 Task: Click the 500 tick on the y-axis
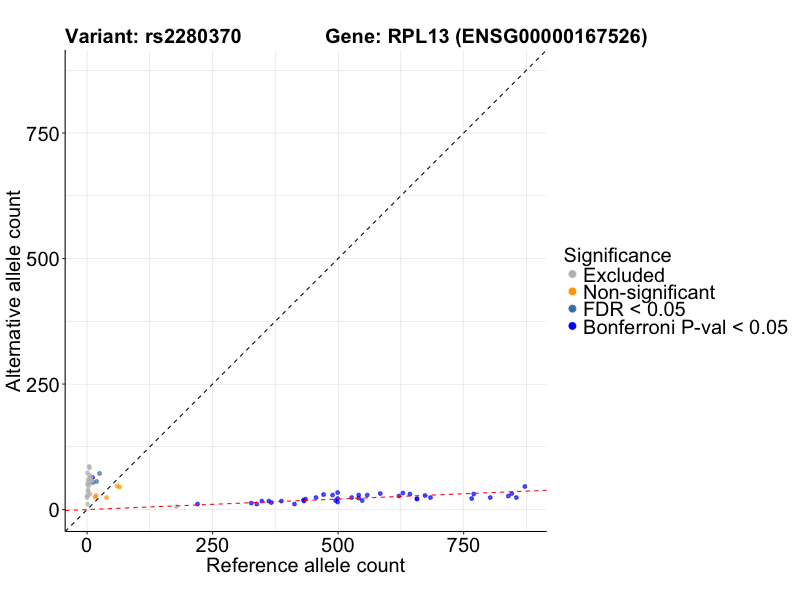(x=42, y=259)
